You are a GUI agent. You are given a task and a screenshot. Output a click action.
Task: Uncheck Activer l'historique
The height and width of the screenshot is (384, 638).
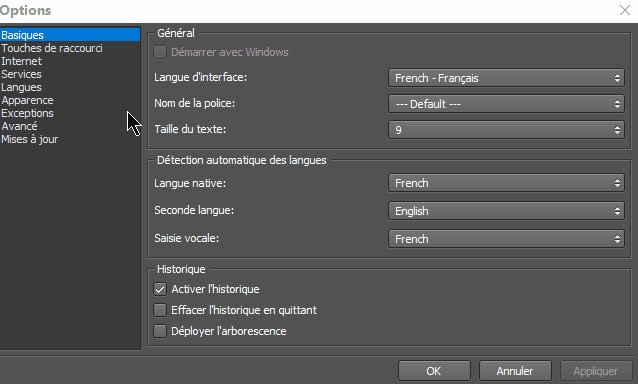click(160, 289)
